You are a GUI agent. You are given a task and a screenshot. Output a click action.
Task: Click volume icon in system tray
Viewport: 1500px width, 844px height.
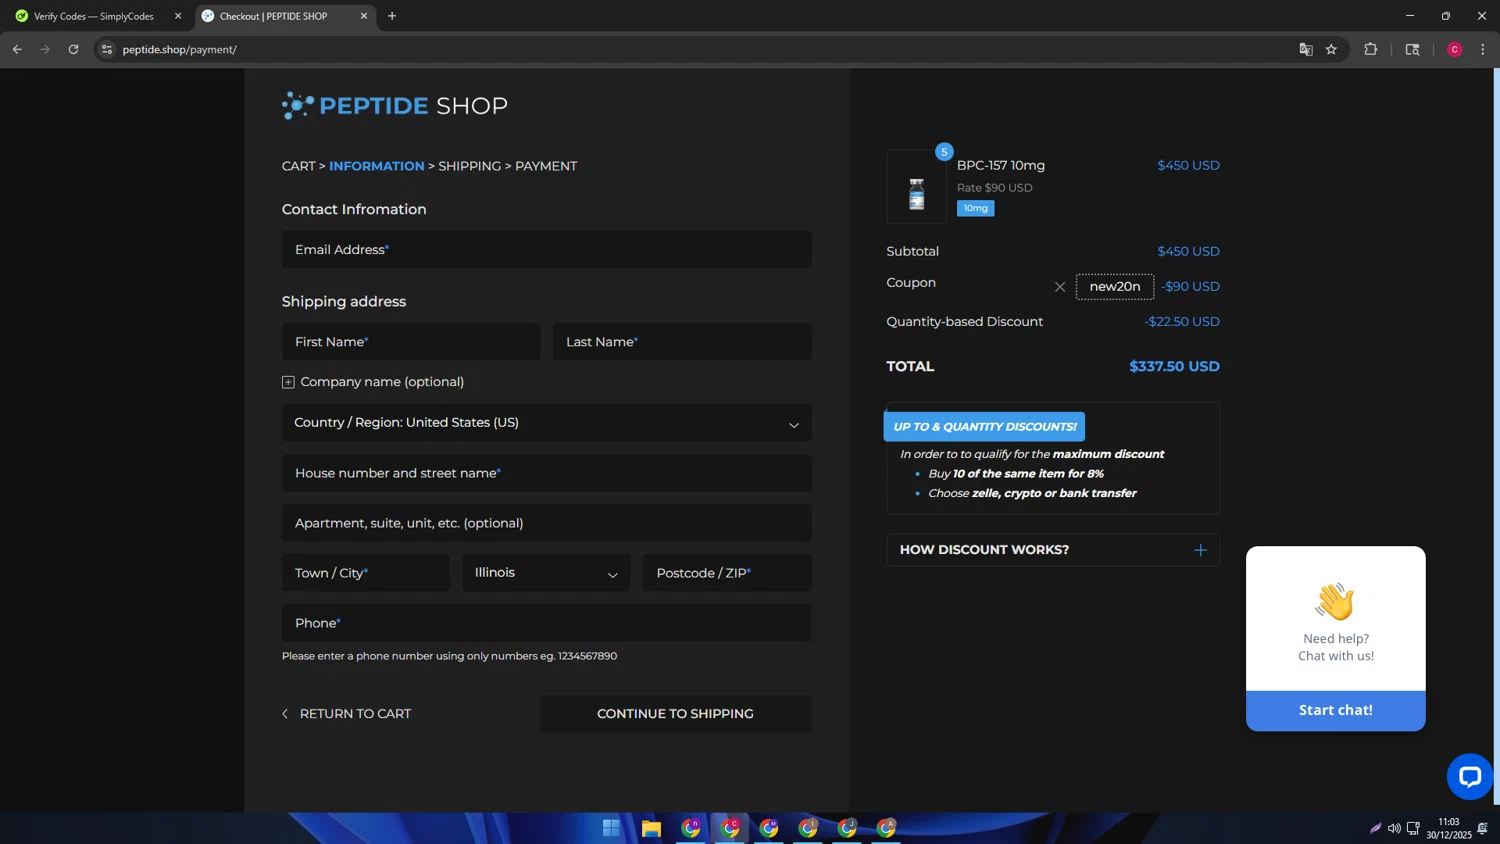pos(1394,828)
